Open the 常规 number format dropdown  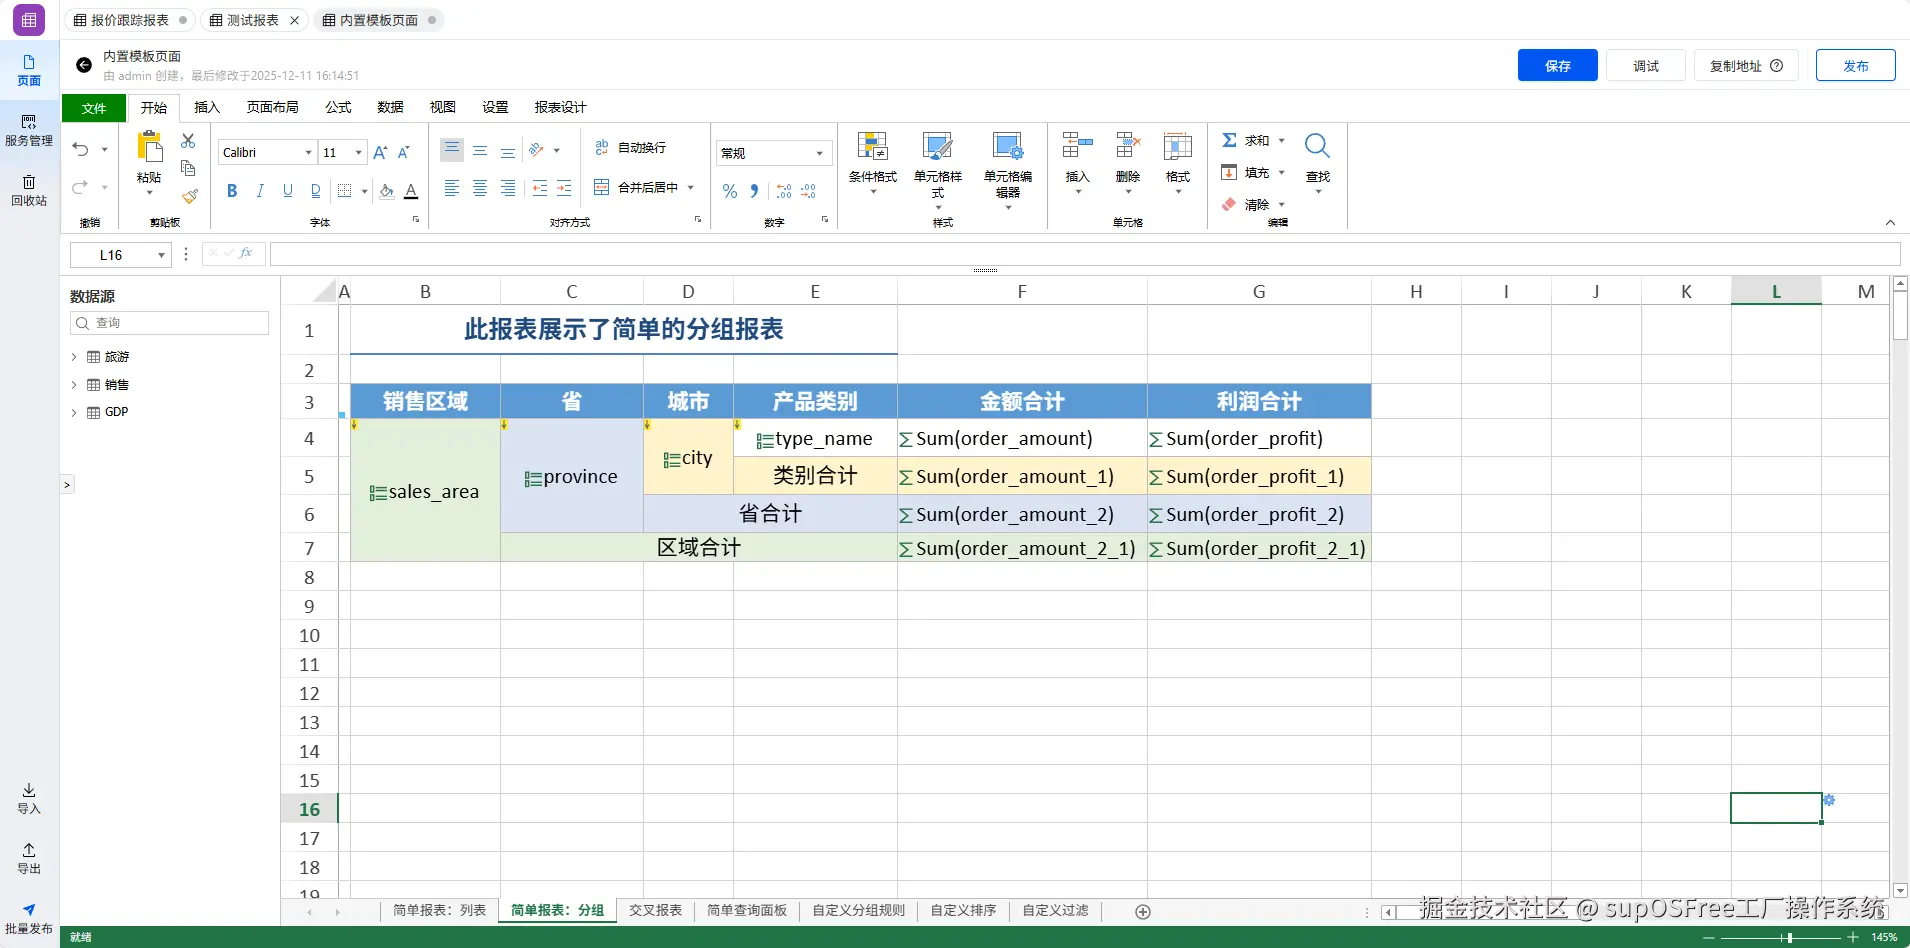click(x=819, y=153)
